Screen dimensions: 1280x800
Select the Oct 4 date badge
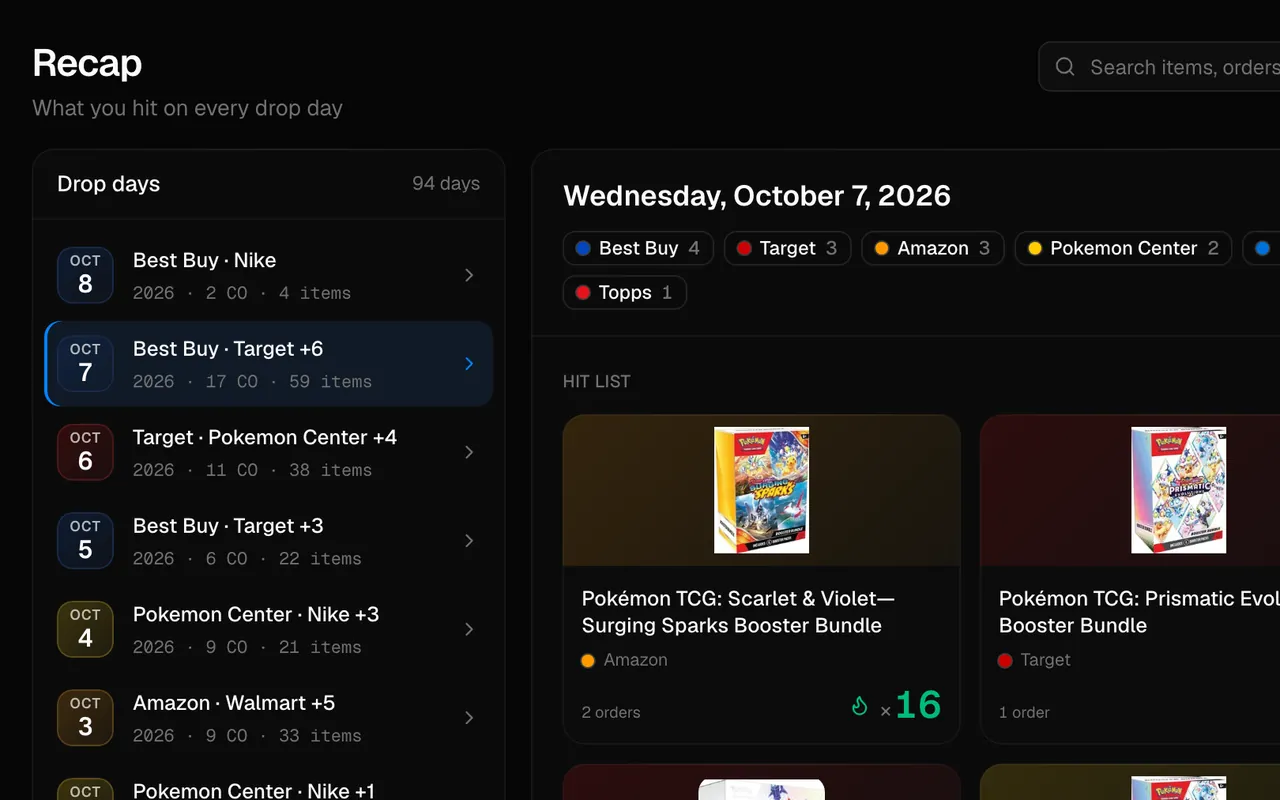[x=85, y=629]
